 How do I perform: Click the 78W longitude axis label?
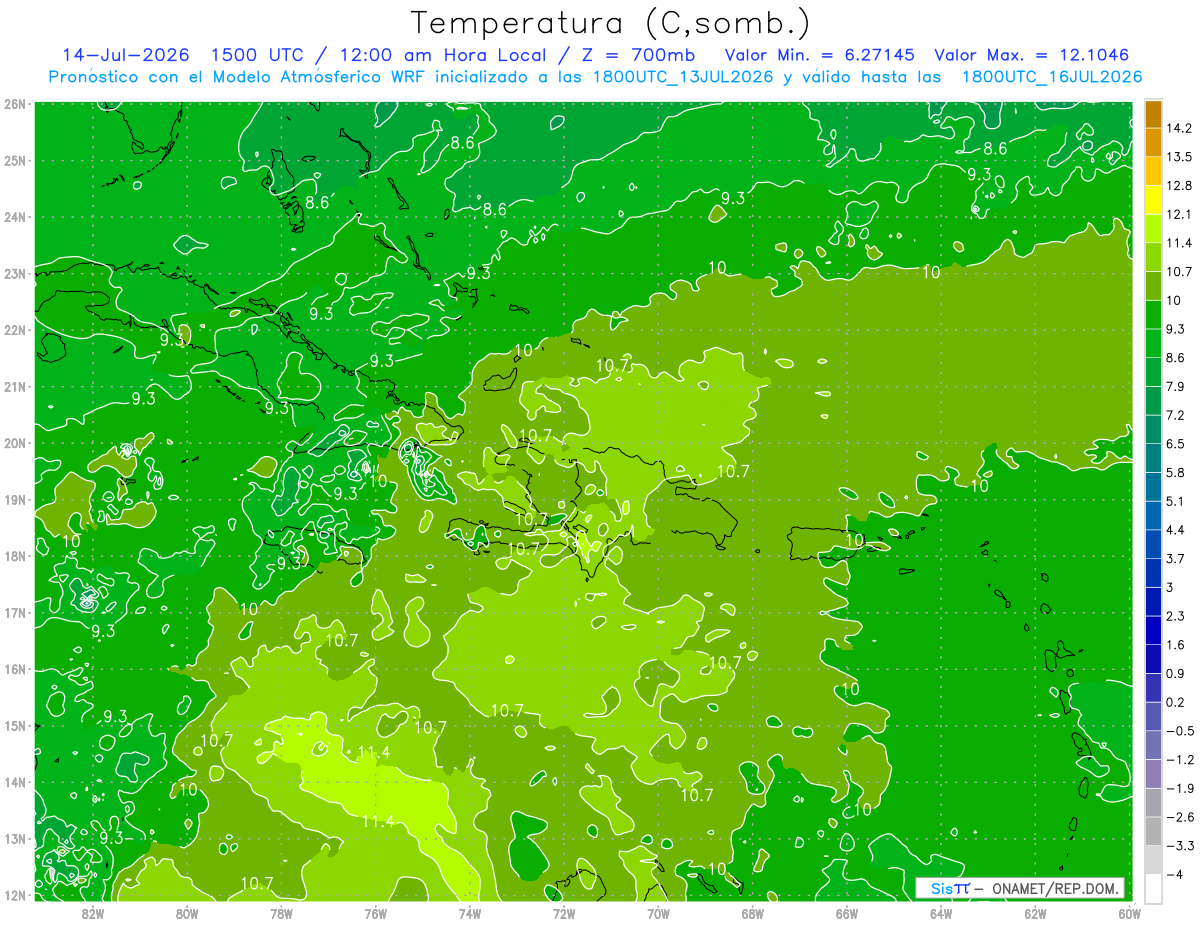281,913
